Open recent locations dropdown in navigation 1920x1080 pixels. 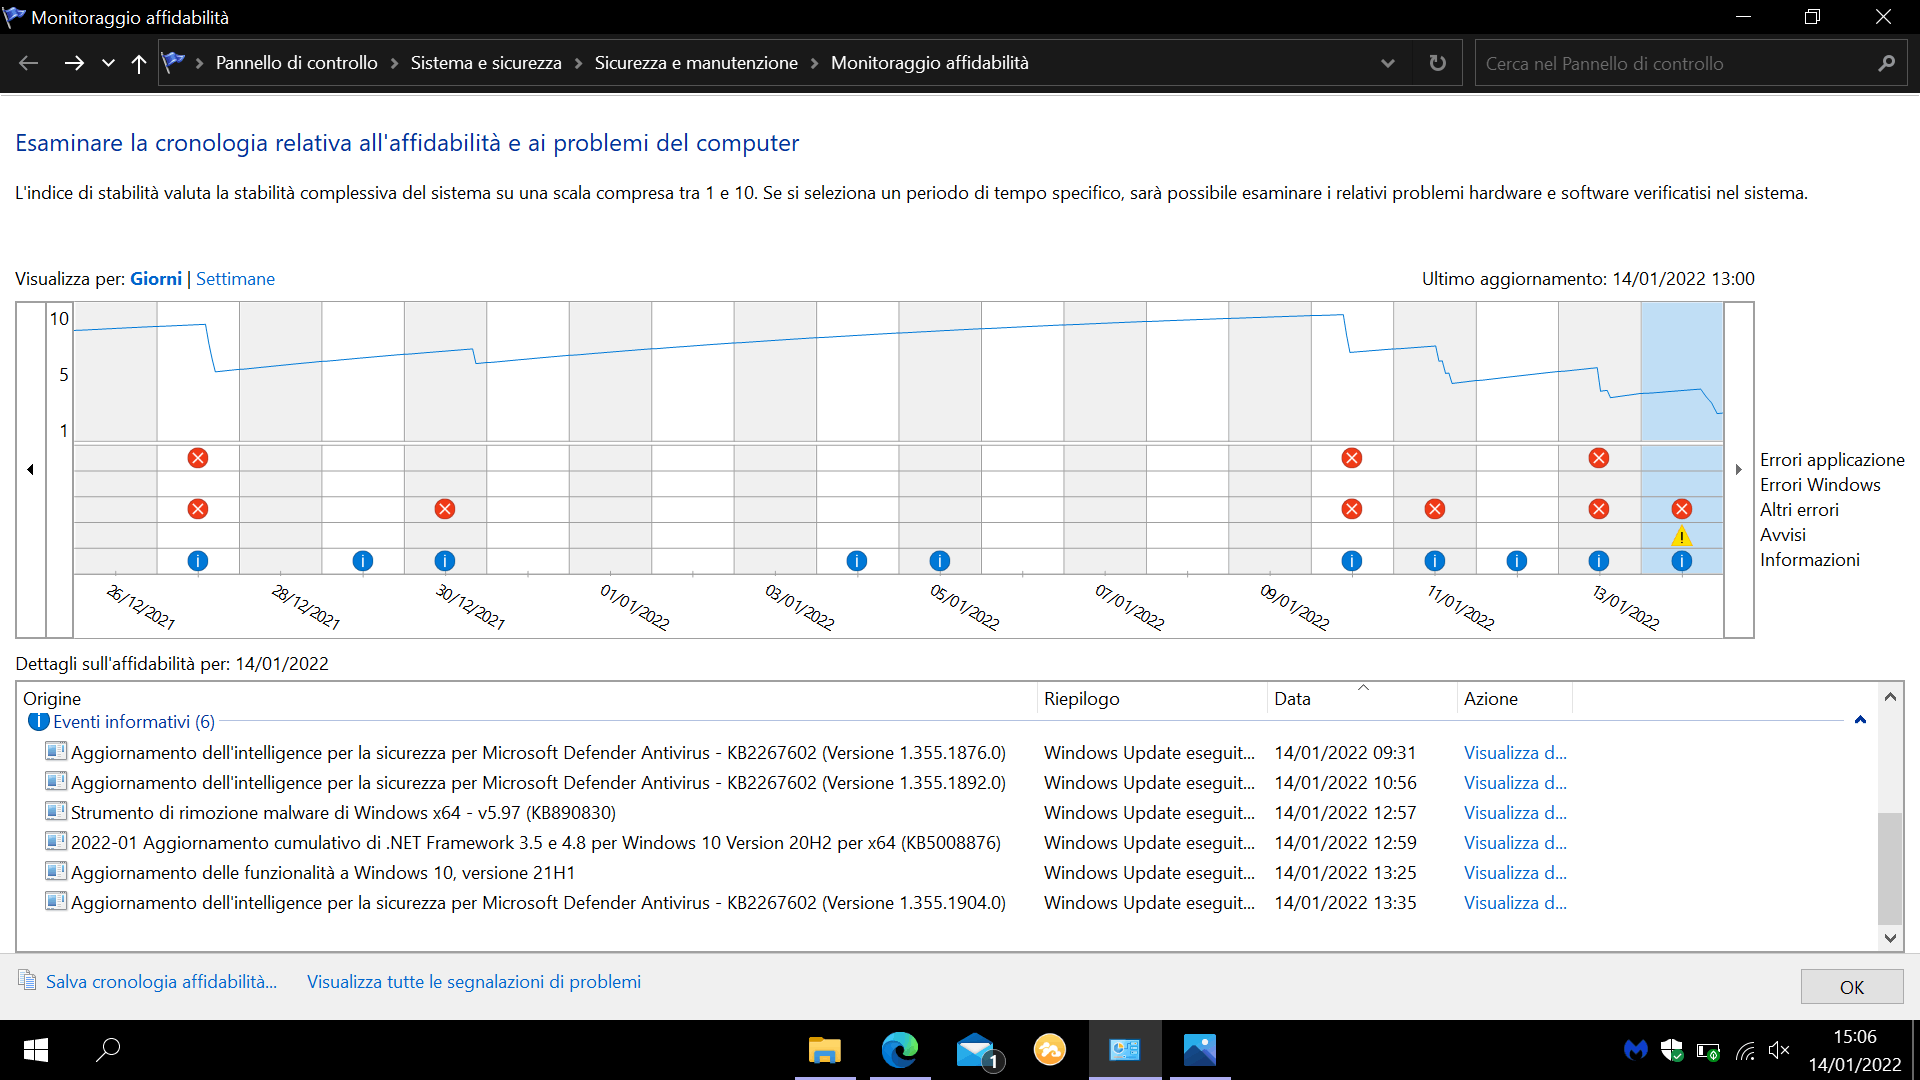coord(108,63)
